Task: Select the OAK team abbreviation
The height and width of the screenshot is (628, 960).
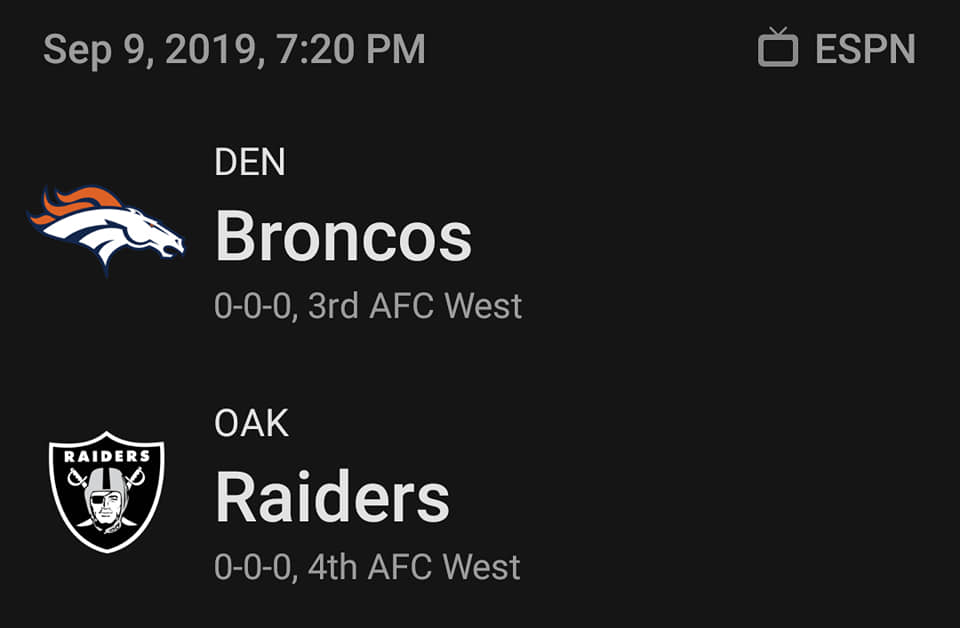Action: (x=252, y=423)
